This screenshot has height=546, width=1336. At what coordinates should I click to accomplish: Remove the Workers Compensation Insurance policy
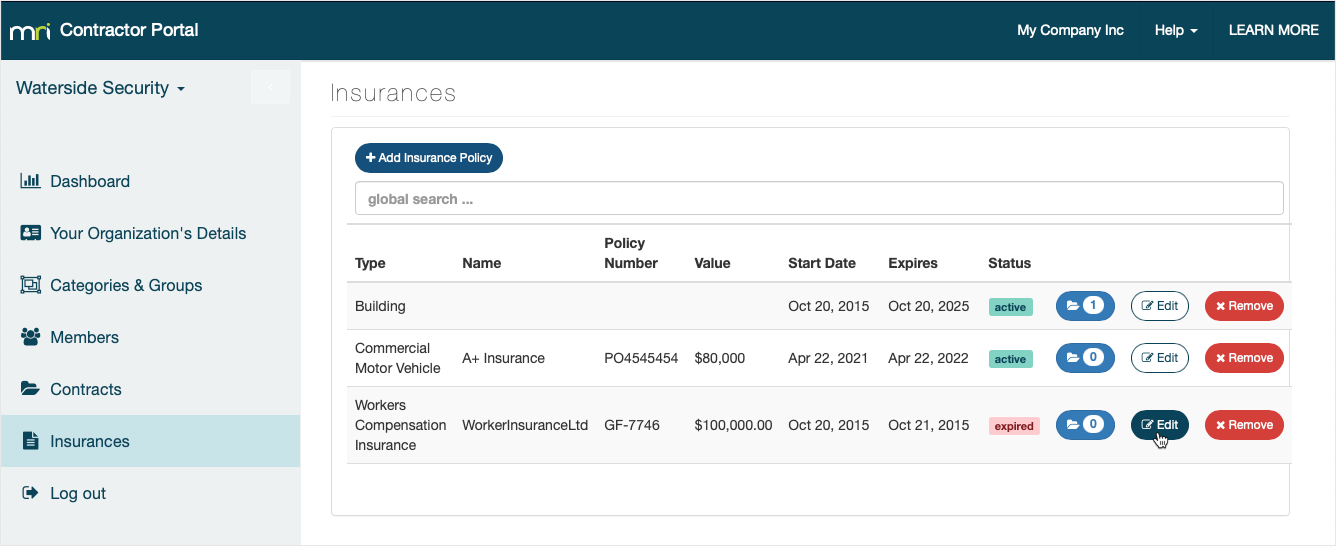coord(1244,425)
